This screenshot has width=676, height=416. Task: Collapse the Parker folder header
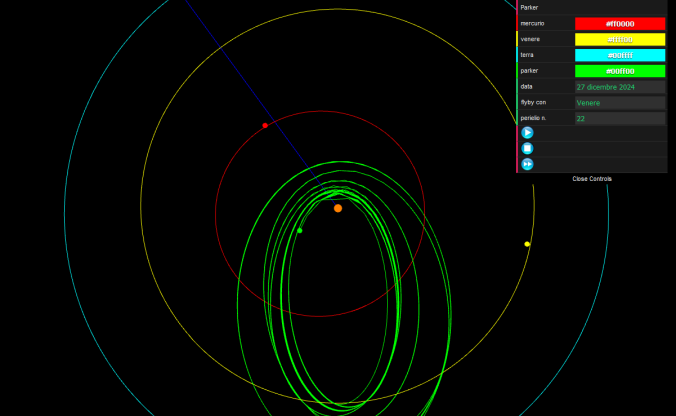click(592, 7)
